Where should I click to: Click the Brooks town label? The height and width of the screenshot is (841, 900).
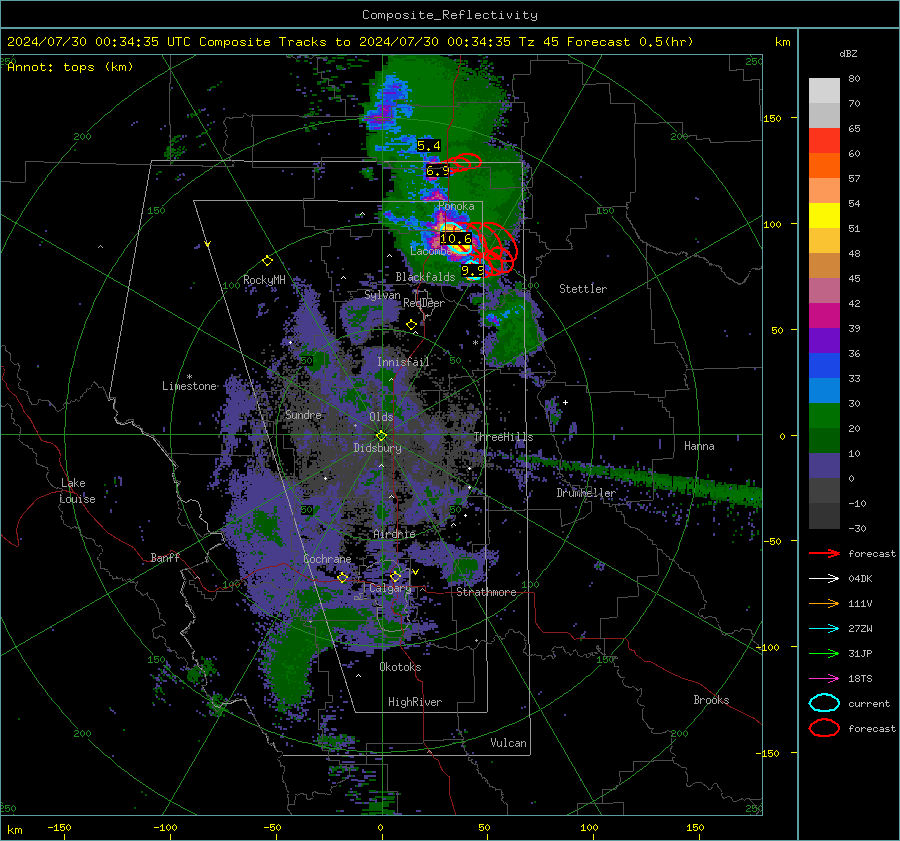click(711, 700)
